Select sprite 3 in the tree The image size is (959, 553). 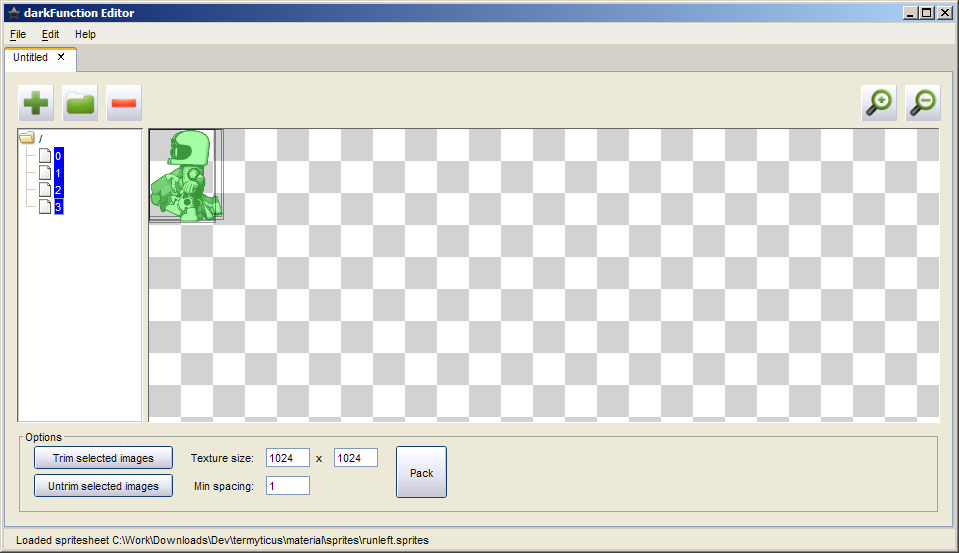tap(58, 207)
